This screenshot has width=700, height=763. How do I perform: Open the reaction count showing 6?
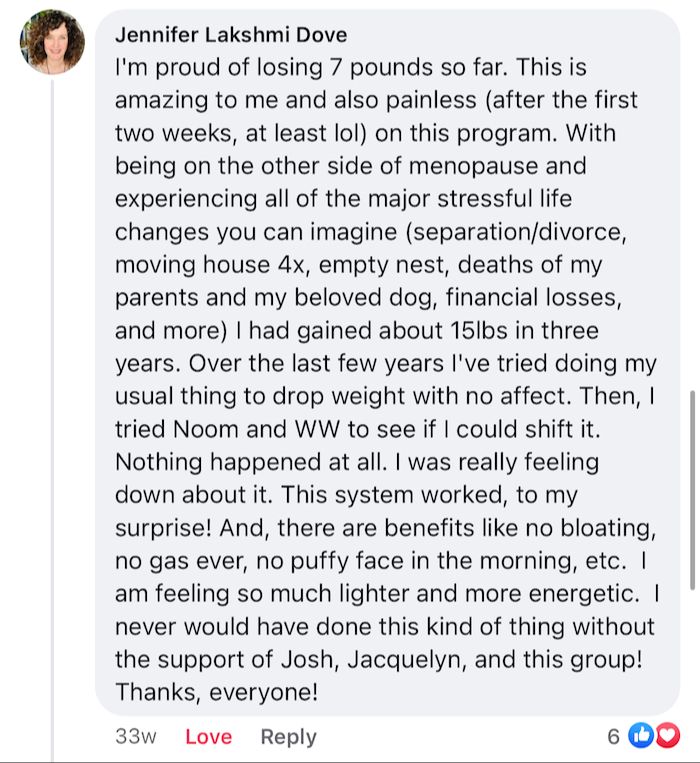pos(614,737)
